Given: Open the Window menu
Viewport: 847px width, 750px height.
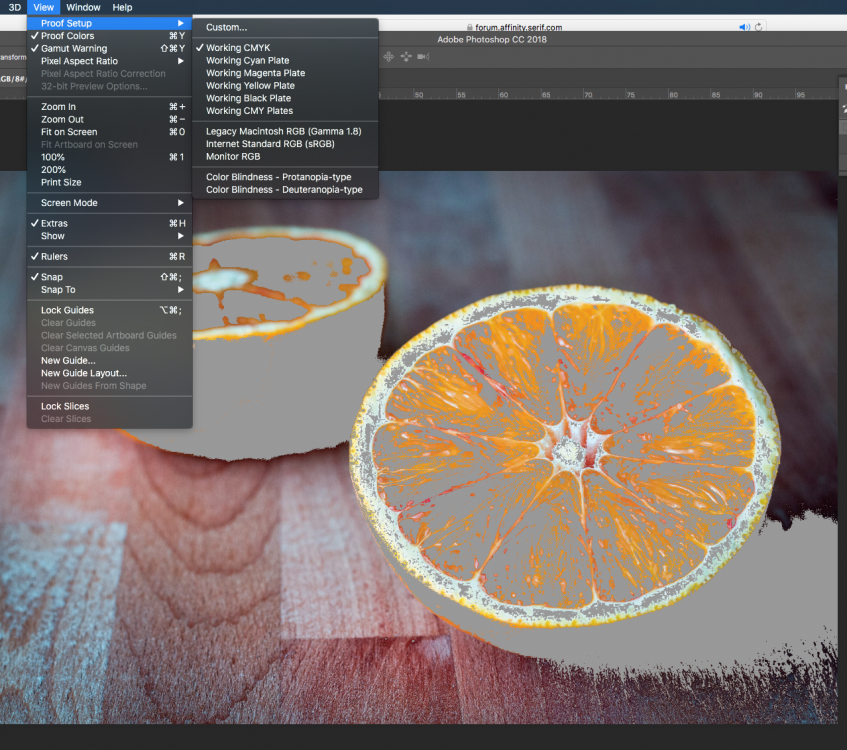Looking at the screenshot, I should 83,7.
